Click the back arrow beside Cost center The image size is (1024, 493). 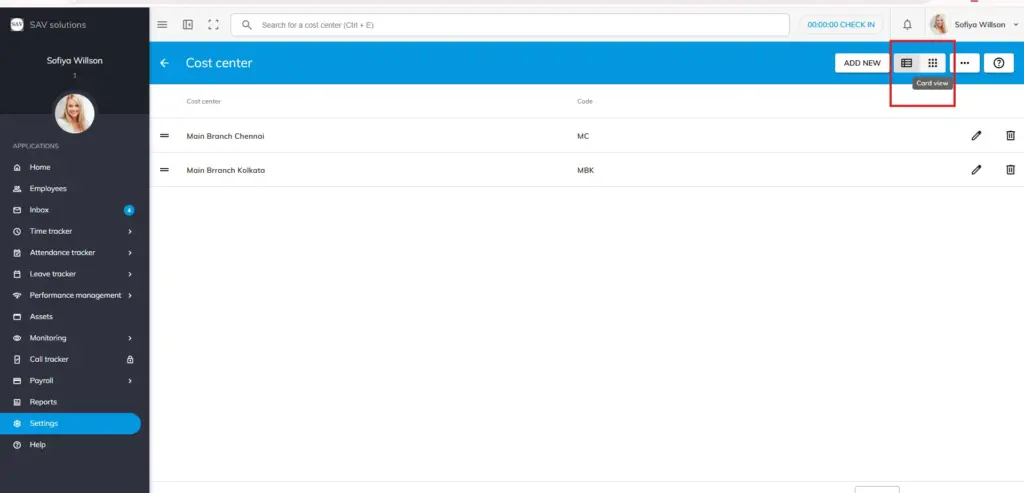point(165,63)
